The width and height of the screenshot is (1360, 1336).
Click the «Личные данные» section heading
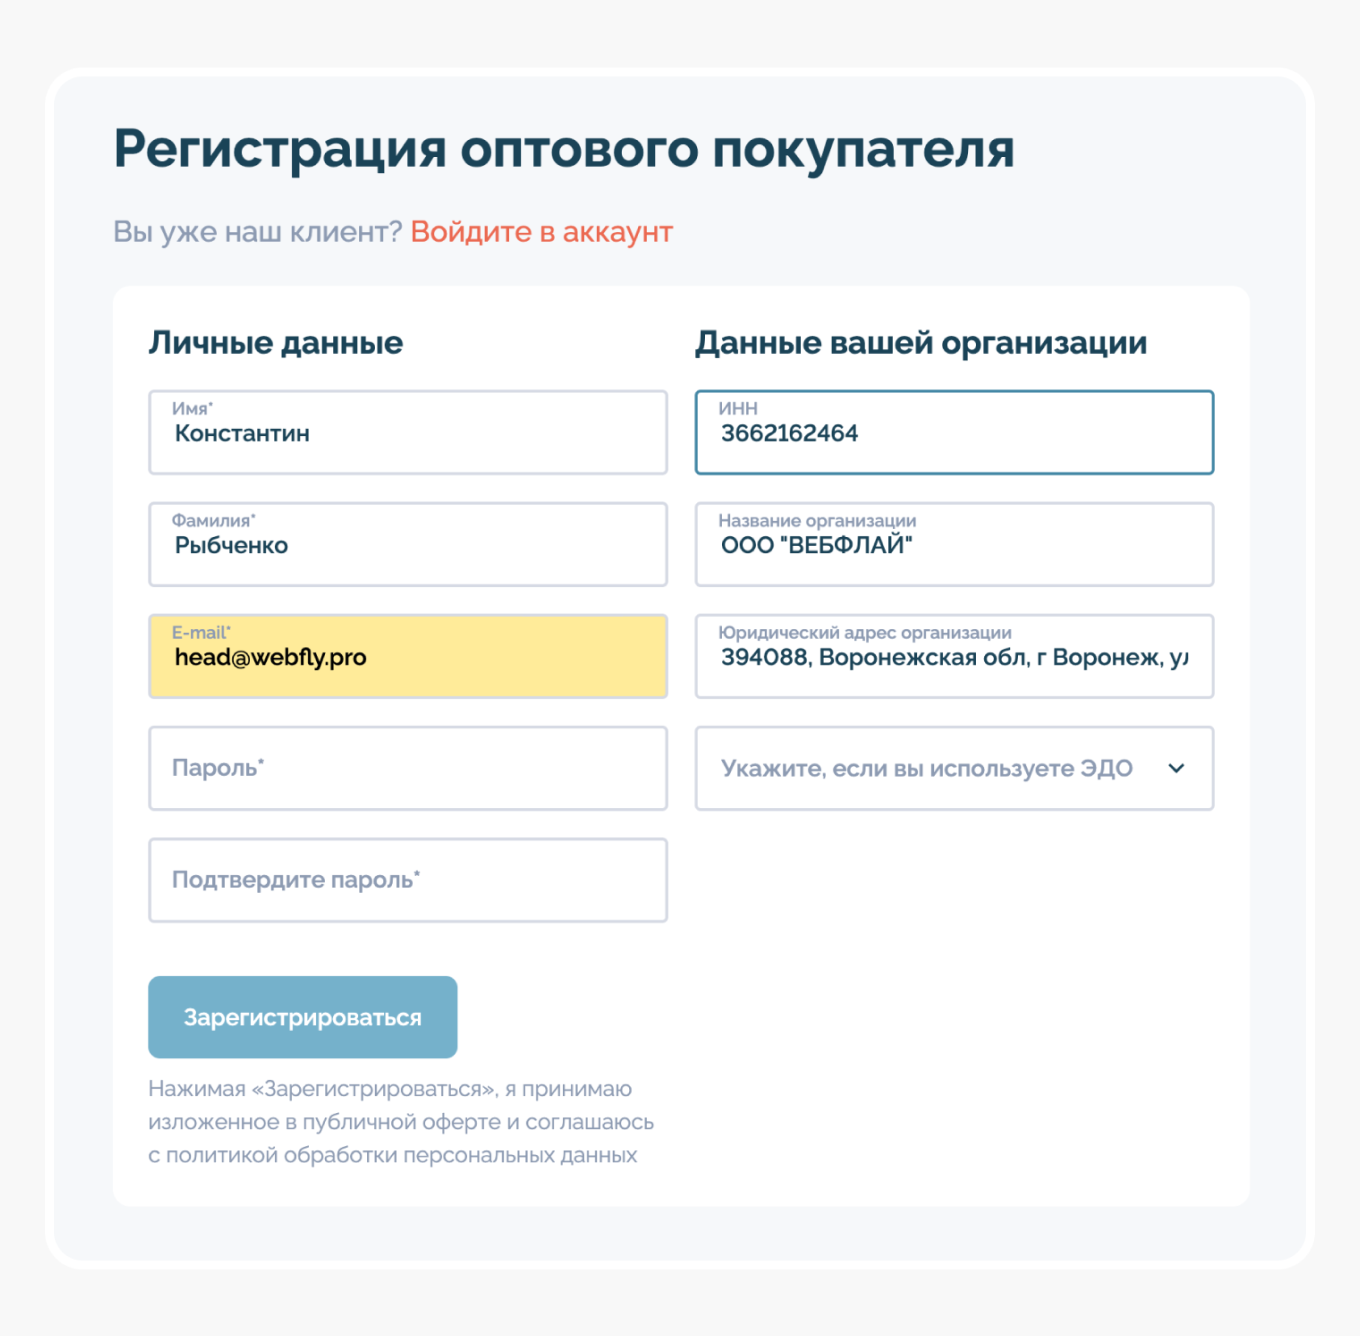tap(276, 342)
